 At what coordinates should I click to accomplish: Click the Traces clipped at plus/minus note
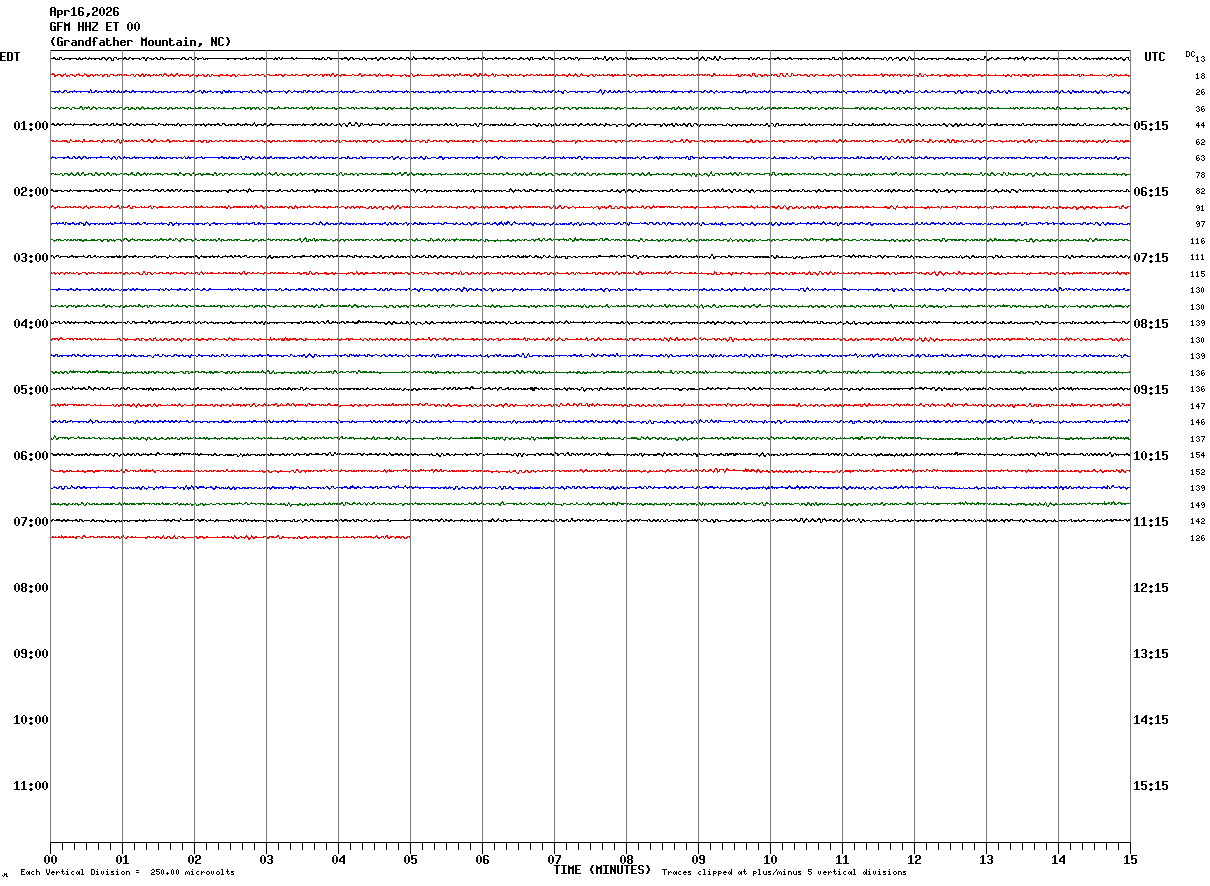click(784, 873)
